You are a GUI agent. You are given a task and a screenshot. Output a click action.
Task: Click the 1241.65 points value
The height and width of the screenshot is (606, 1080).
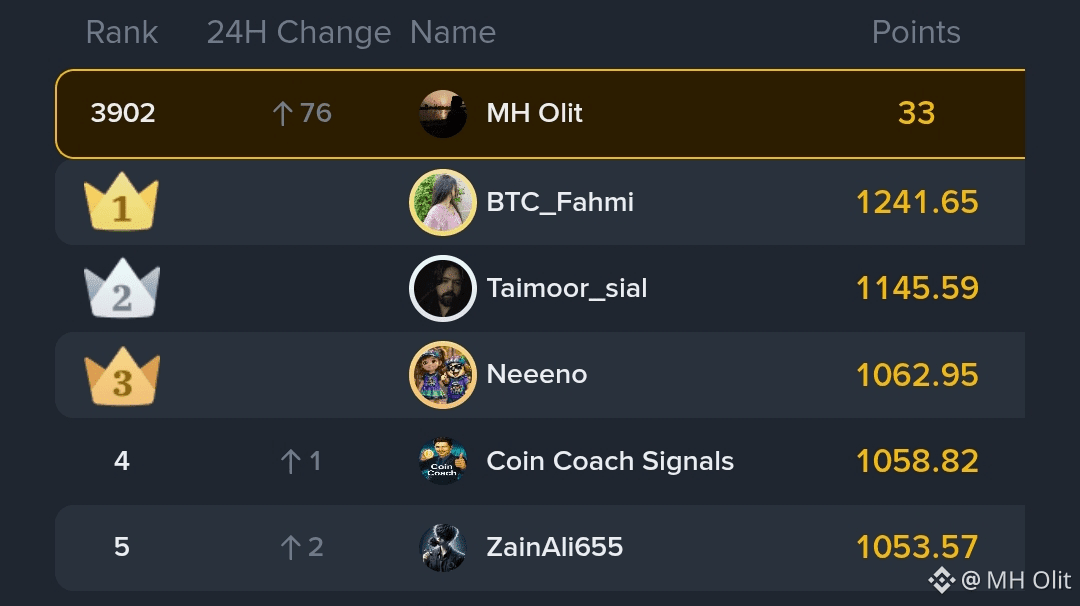[917, 202]
